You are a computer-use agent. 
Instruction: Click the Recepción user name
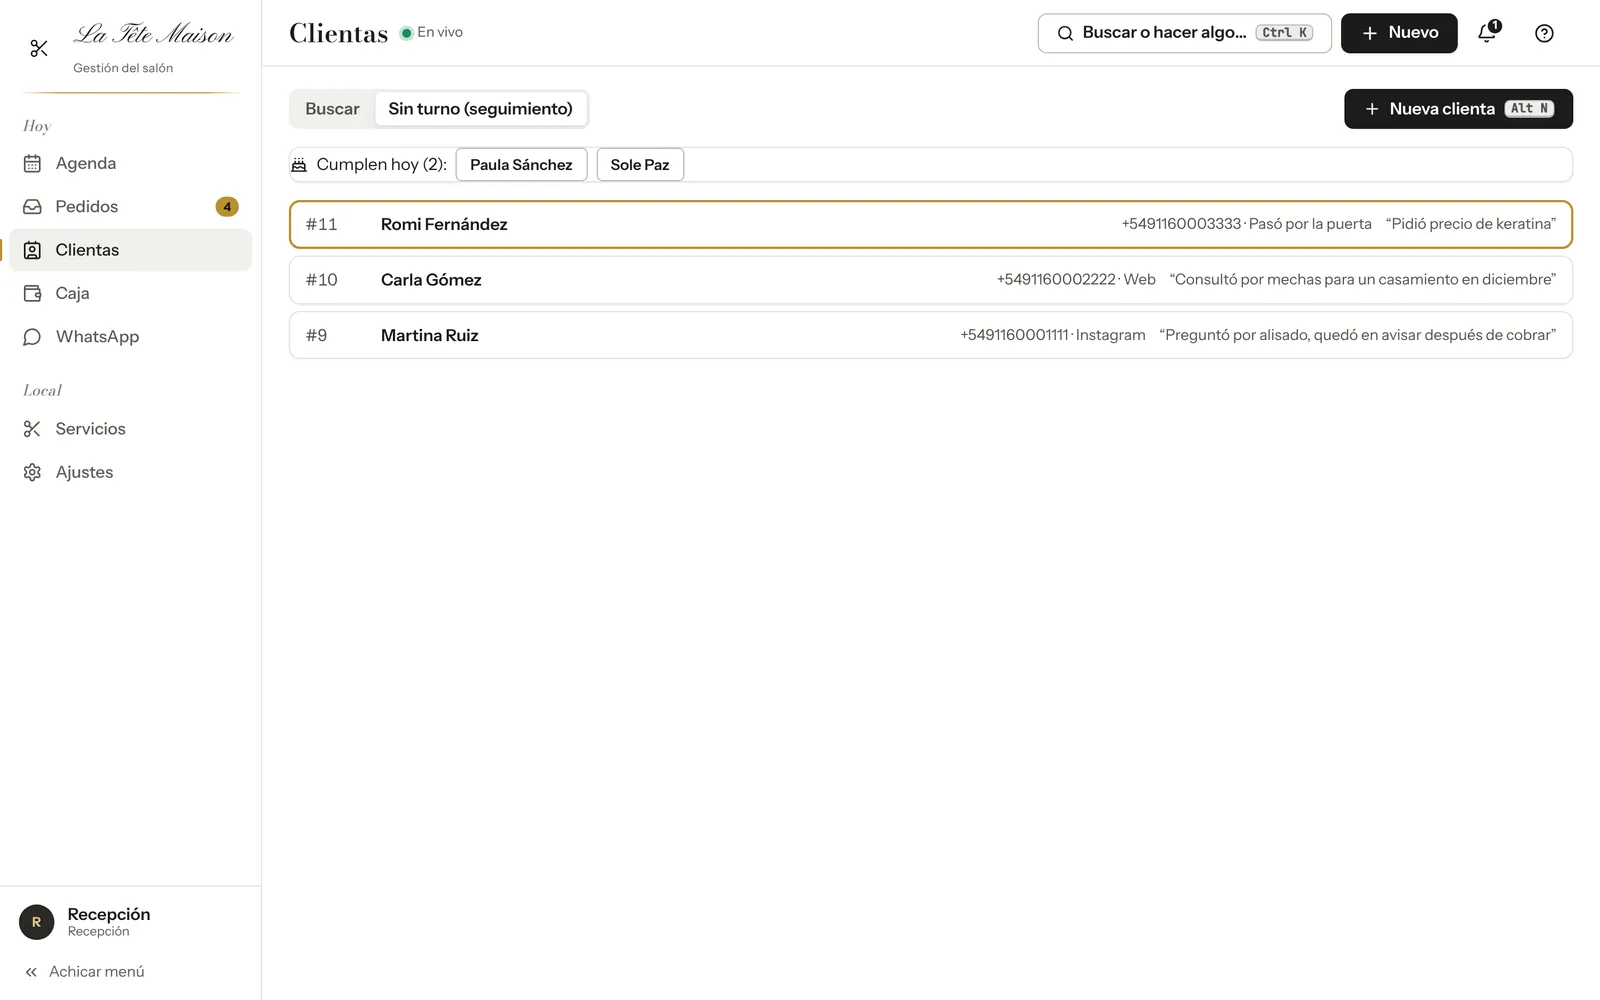tap(109, 914)
